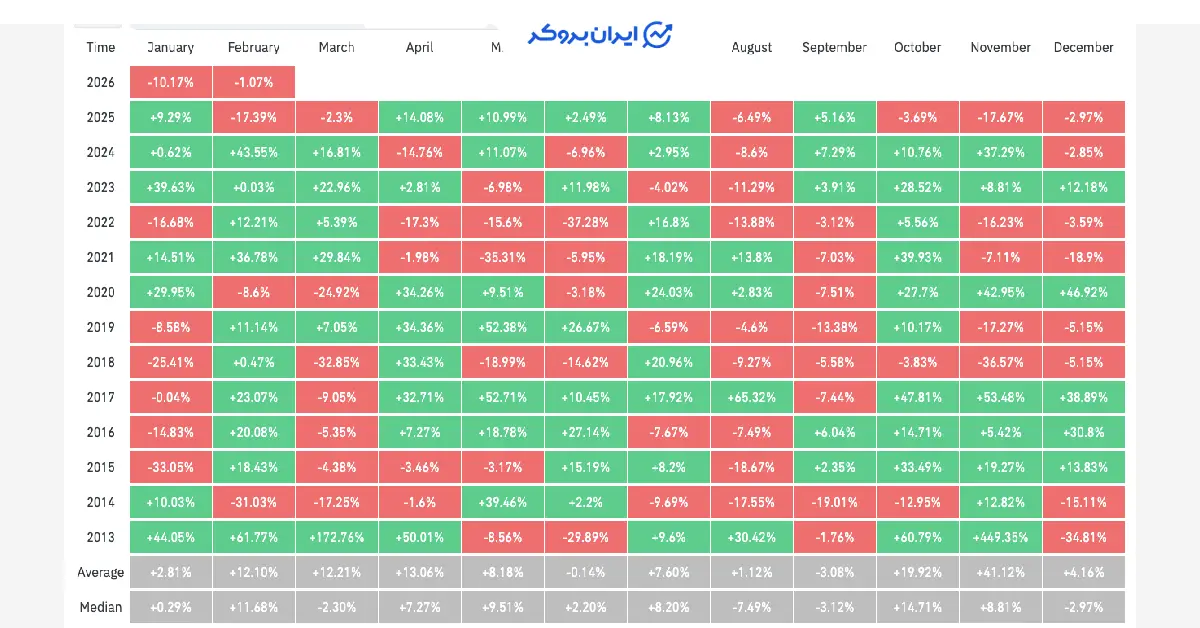
Task: Click the +41.12% November average cell
Action: [1000, 572]
